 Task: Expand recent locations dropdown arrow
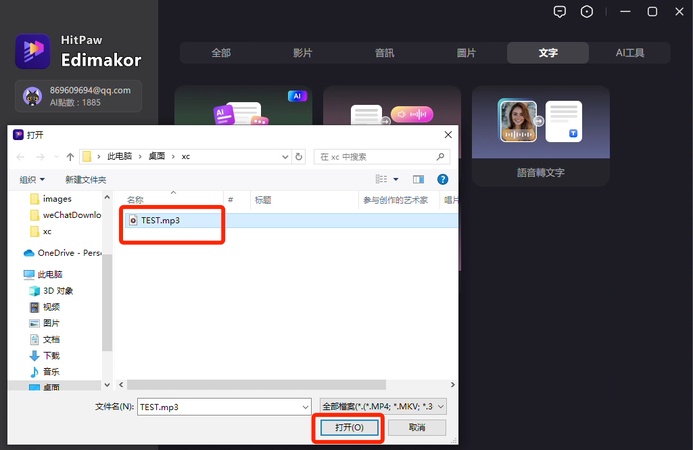[56, 157]
